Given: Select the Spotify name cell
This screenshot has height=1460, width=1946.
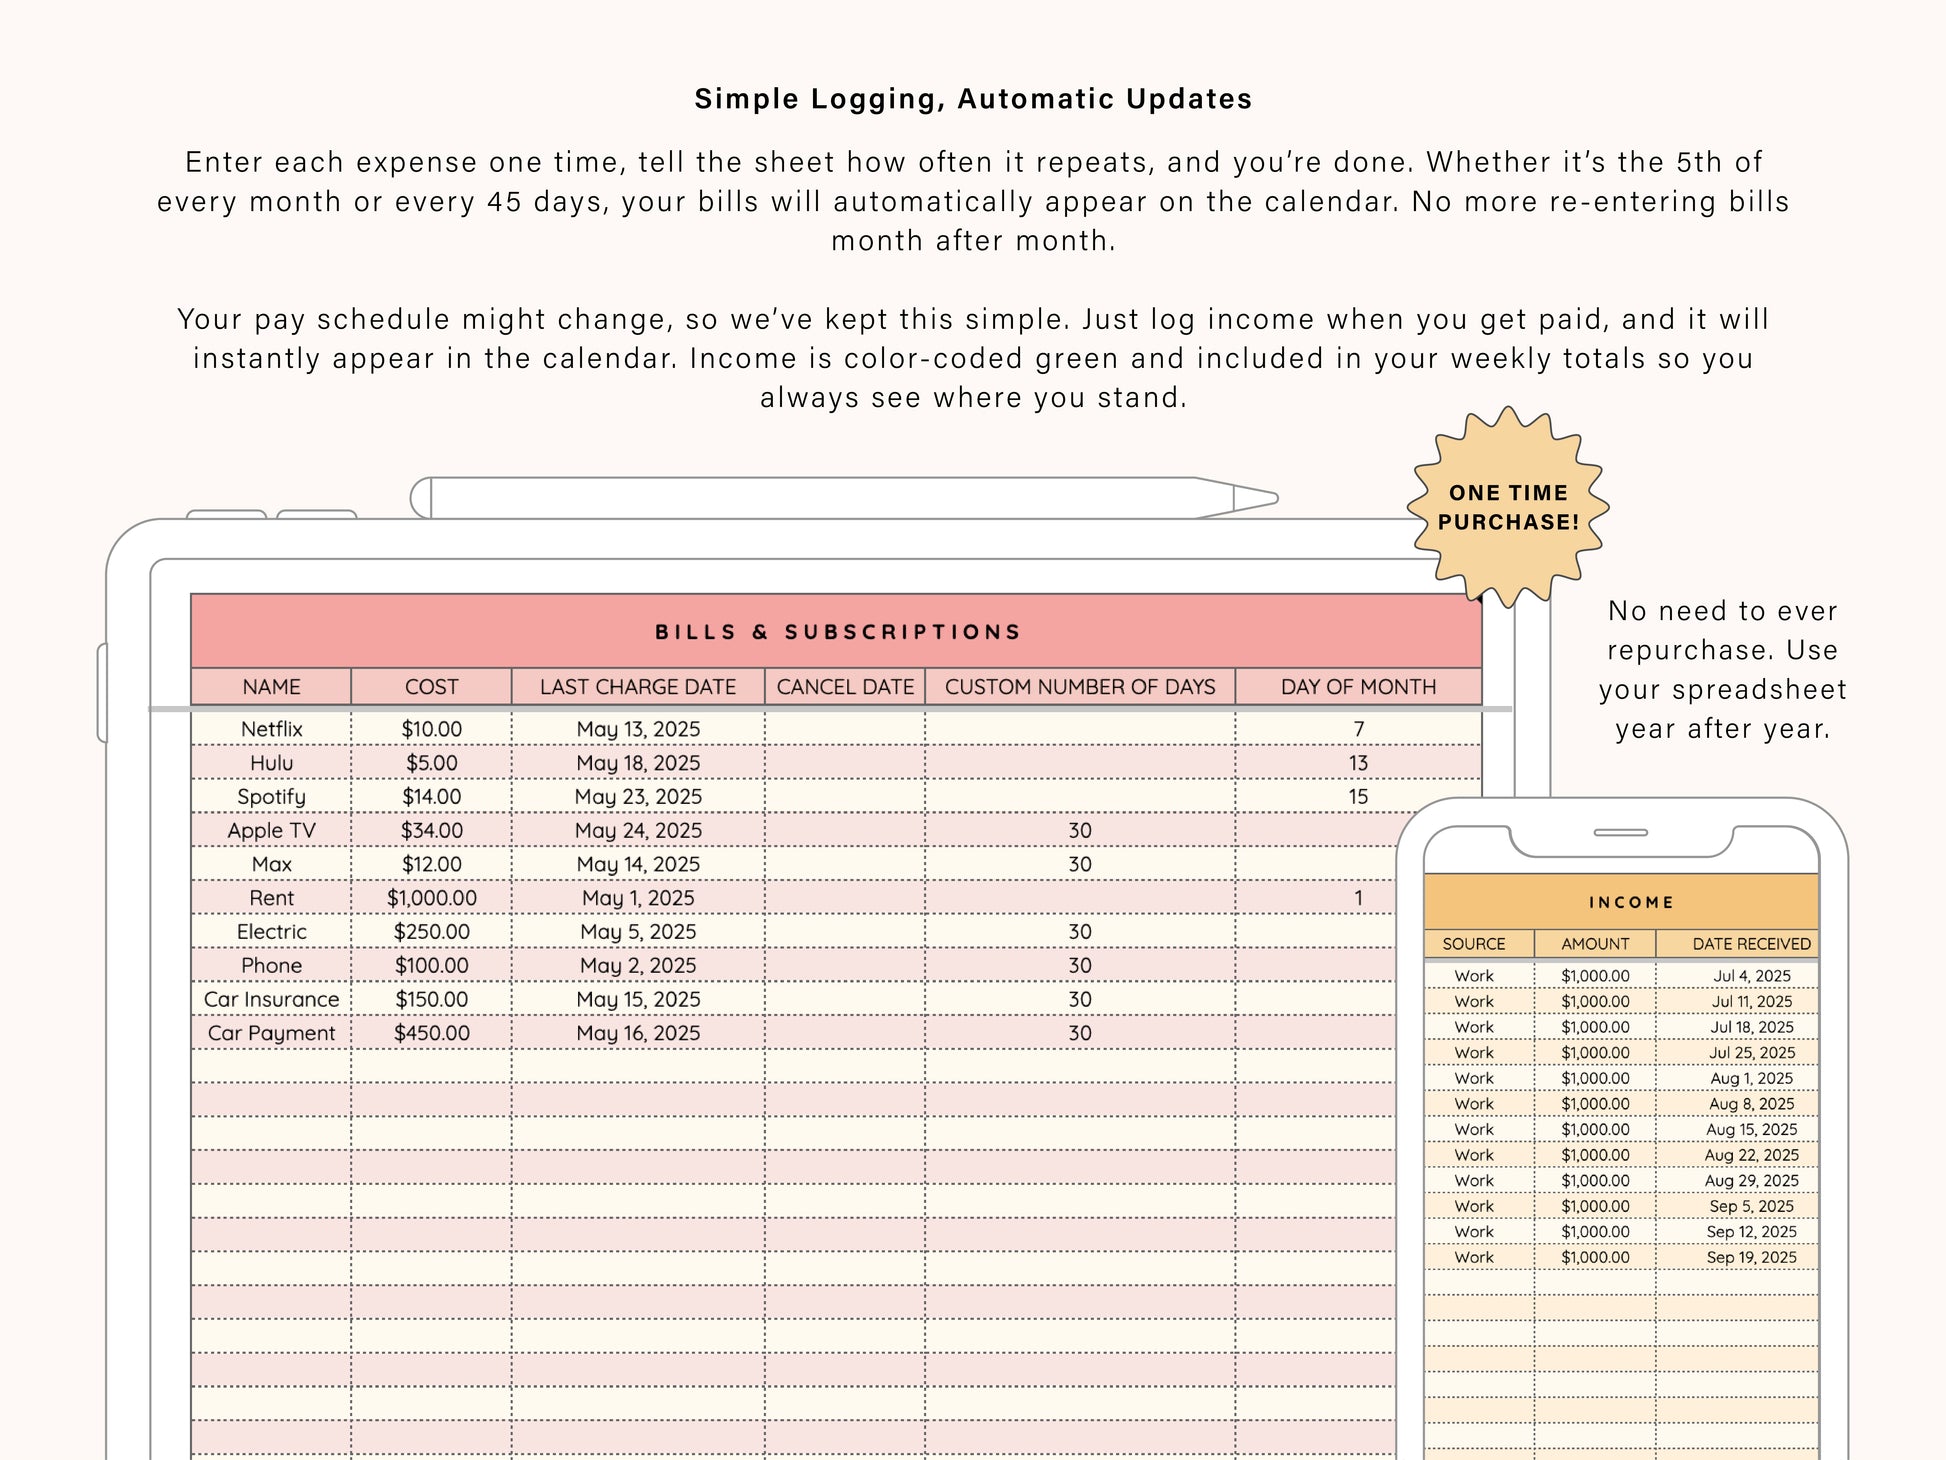Looking at the screenshot, I should [271, 797].
